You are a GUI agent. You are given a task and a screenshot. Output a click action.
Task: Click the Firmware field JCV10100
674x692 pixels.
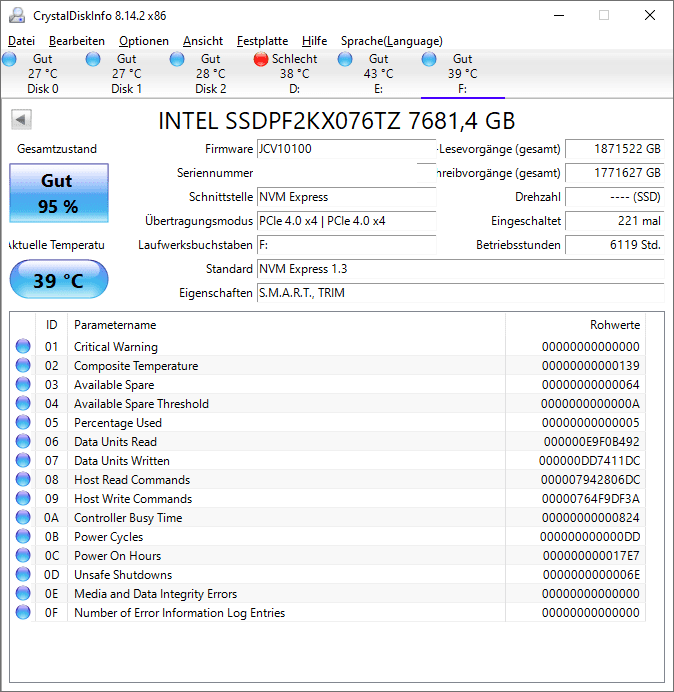(346, 149)
